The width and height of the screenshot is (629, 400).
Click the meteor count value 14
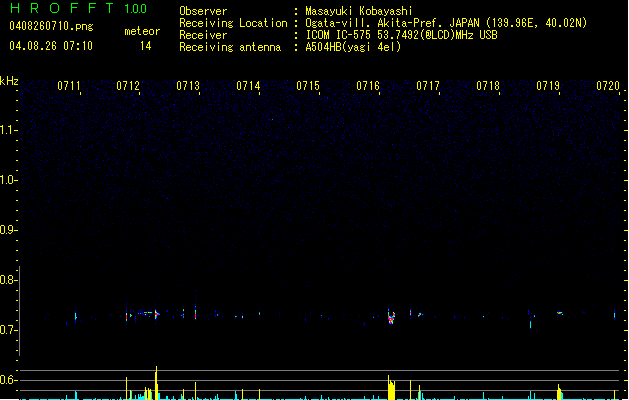(145, 46)
